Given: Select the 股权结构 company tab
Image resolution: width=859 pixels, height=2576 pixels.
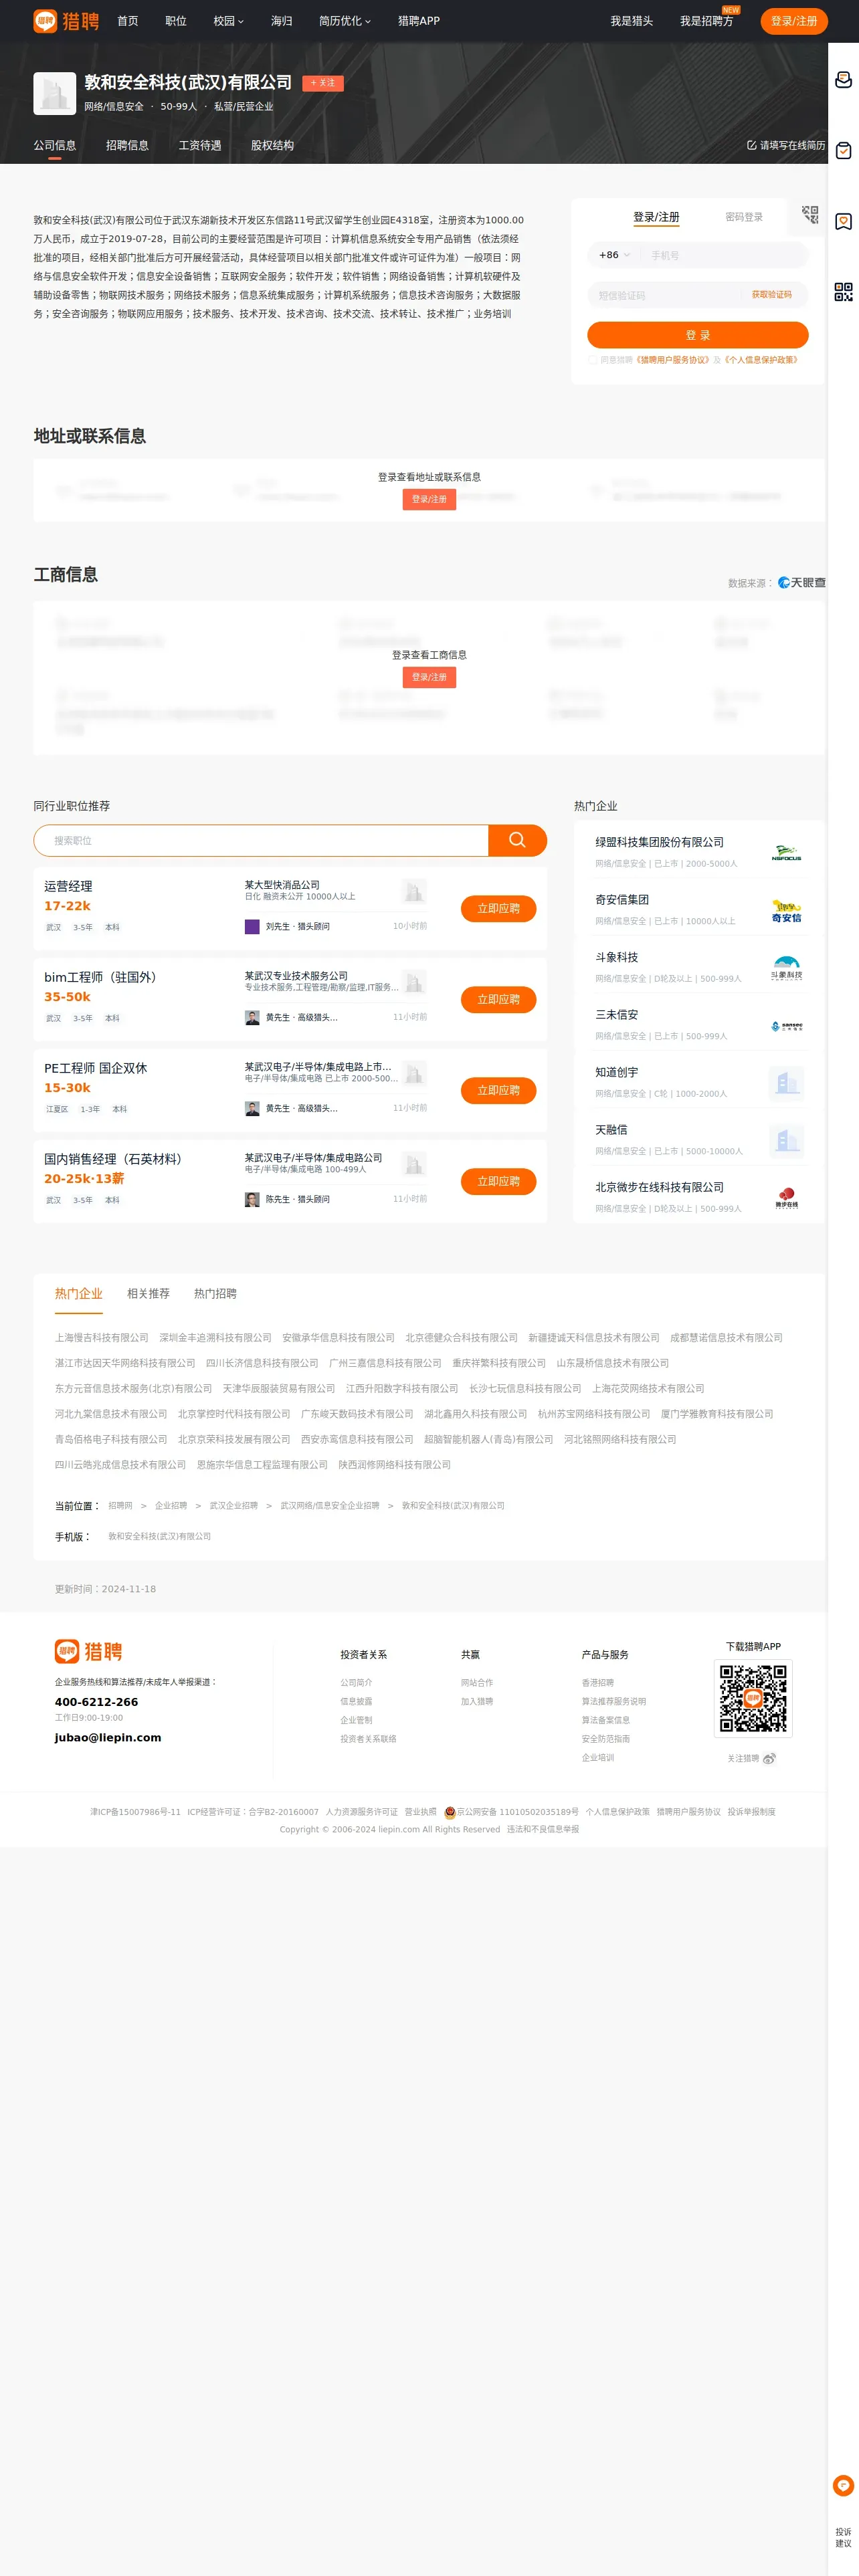Looking at the screenshot, I should 272,145.
